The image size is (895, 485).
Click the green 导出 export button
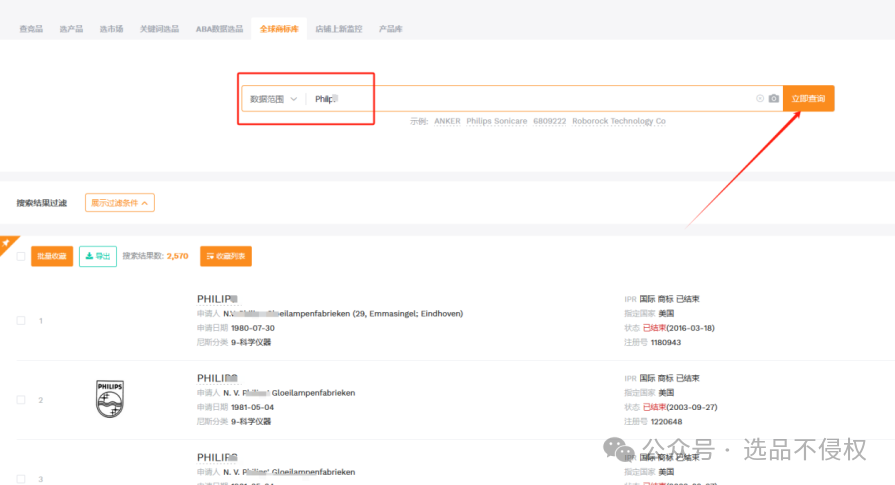pyautogui.click(x=98, y=256)
